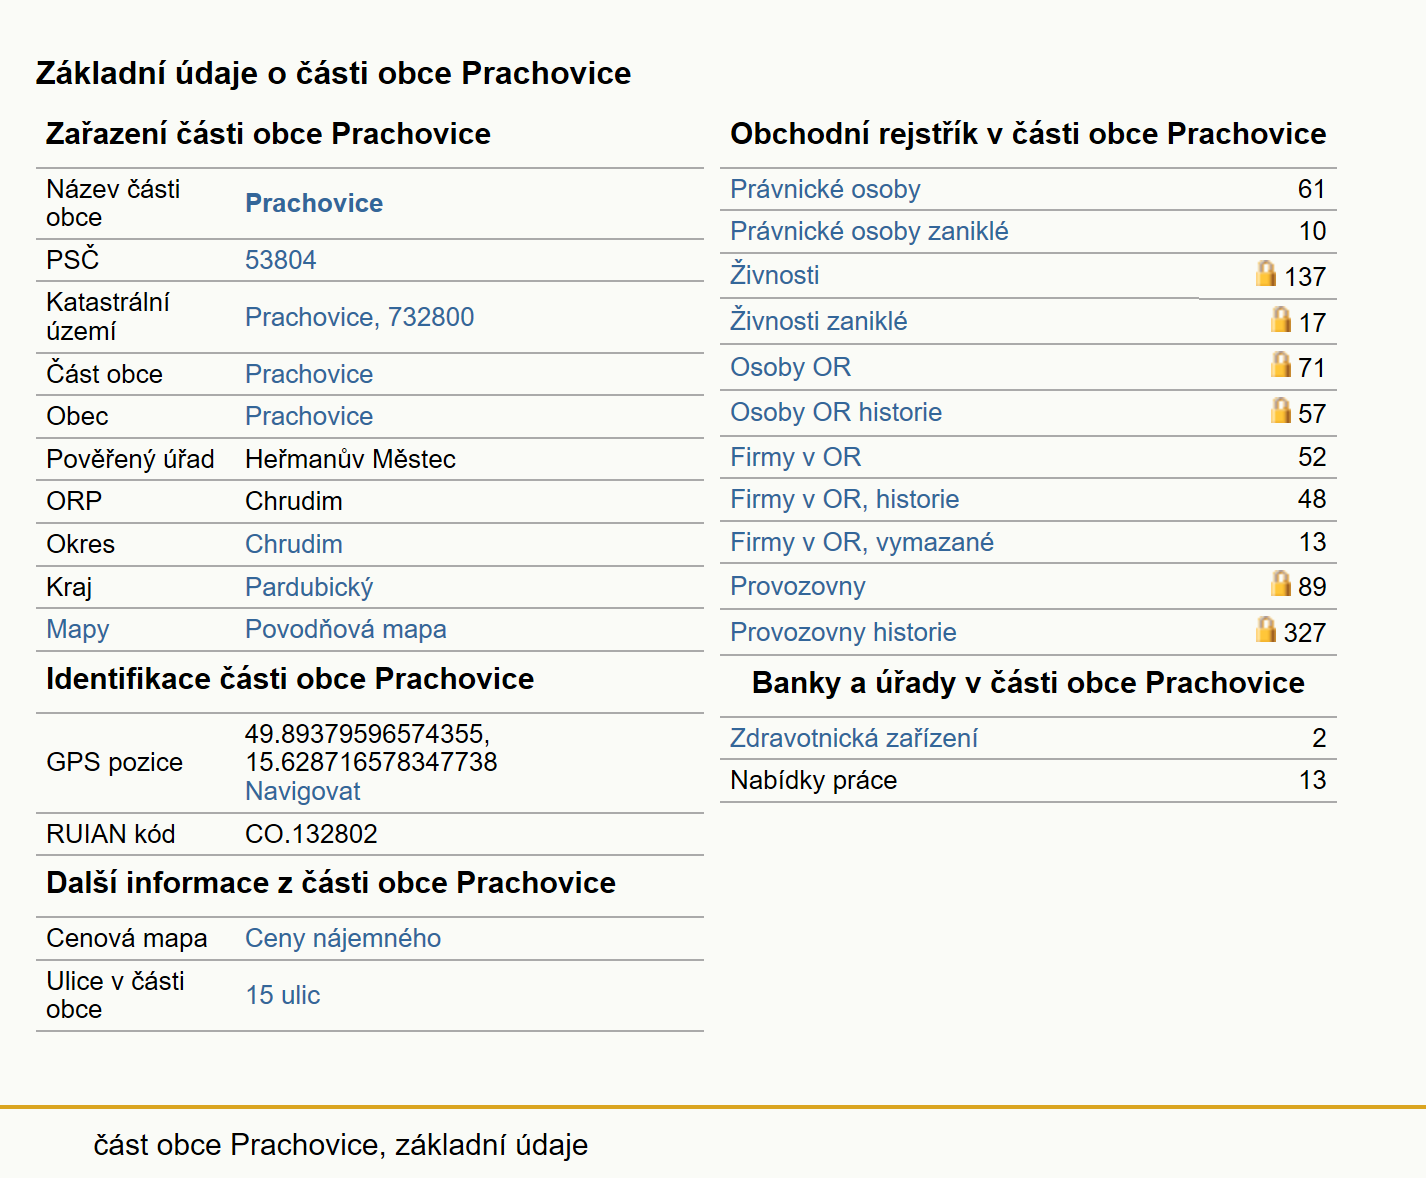Open the Mapy link
1426x1178 pixels.
78,629
